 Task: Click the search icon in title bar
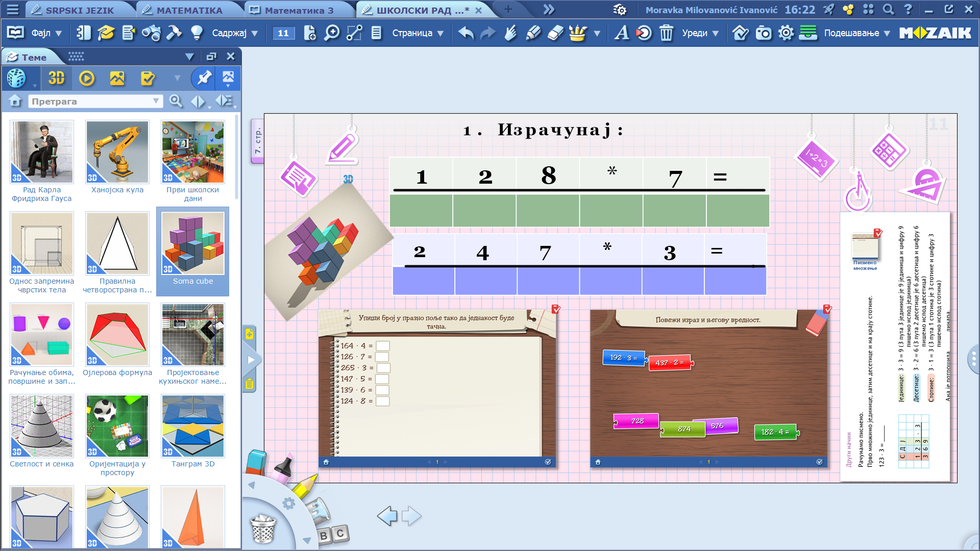point(888,10)
